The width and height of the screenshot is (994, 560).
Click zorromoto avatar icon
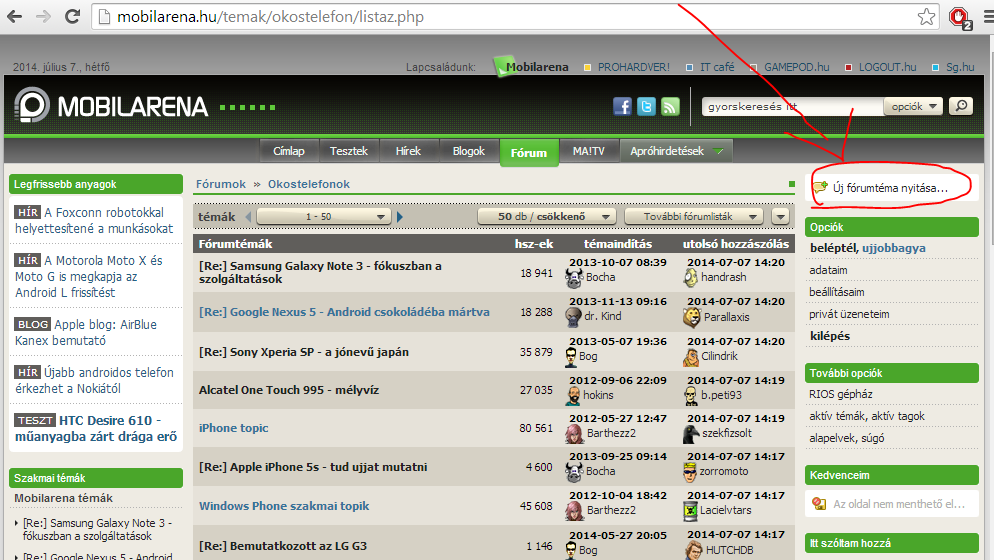point(690,472)
